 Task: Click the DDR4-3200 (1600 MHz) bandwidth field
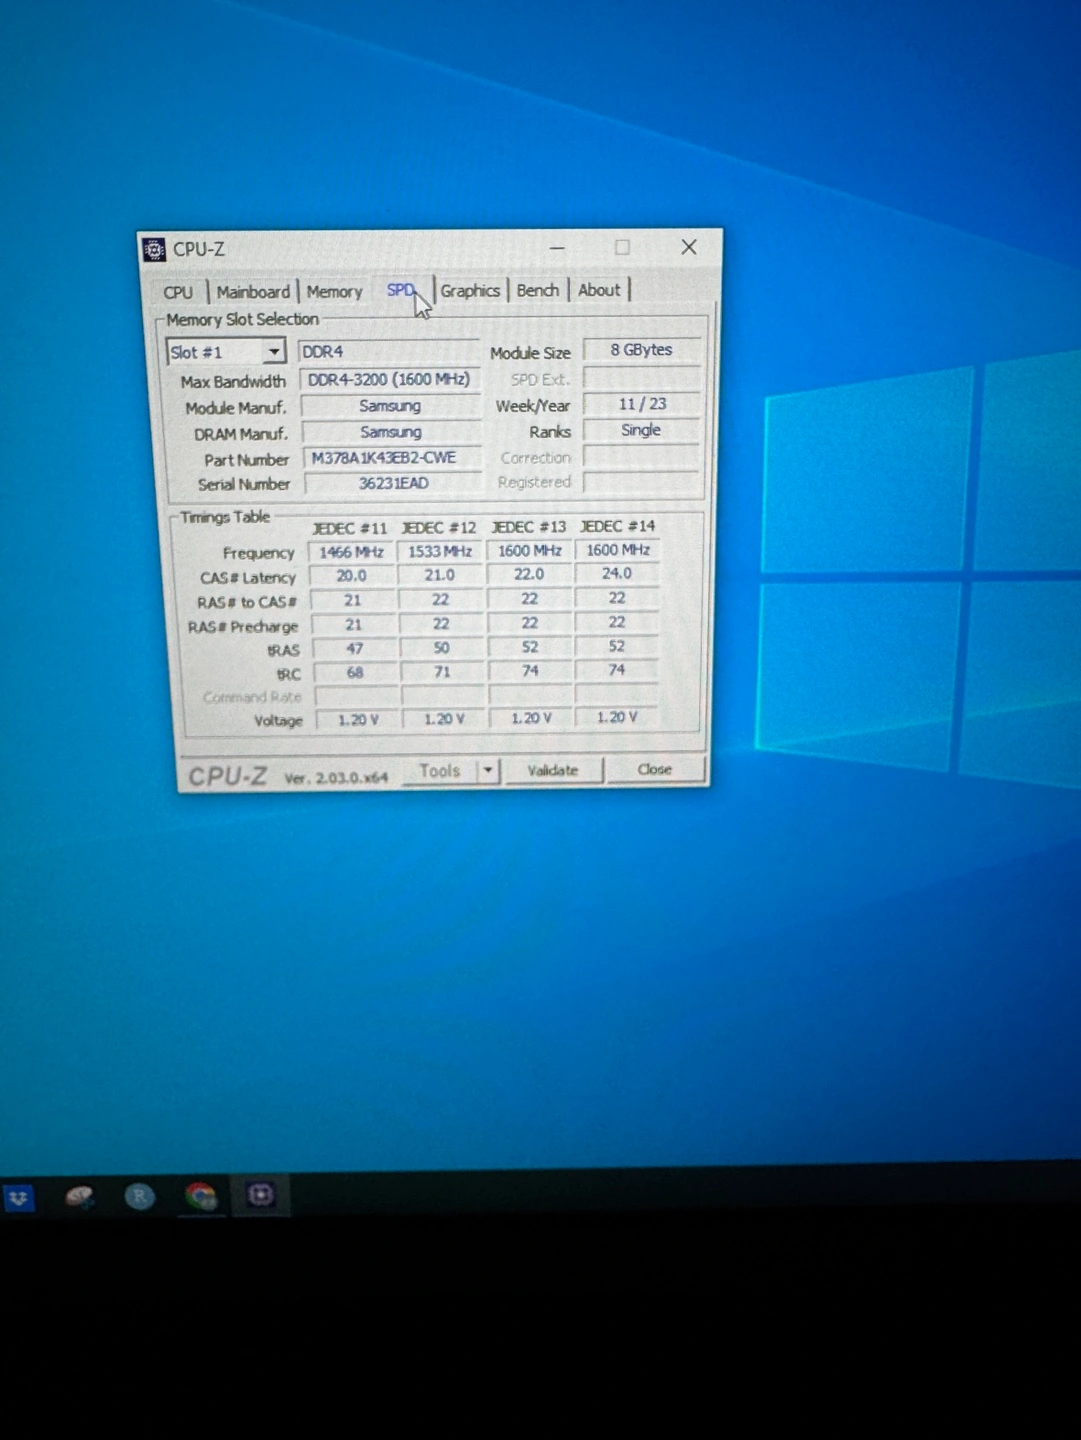tap(389, 380)
